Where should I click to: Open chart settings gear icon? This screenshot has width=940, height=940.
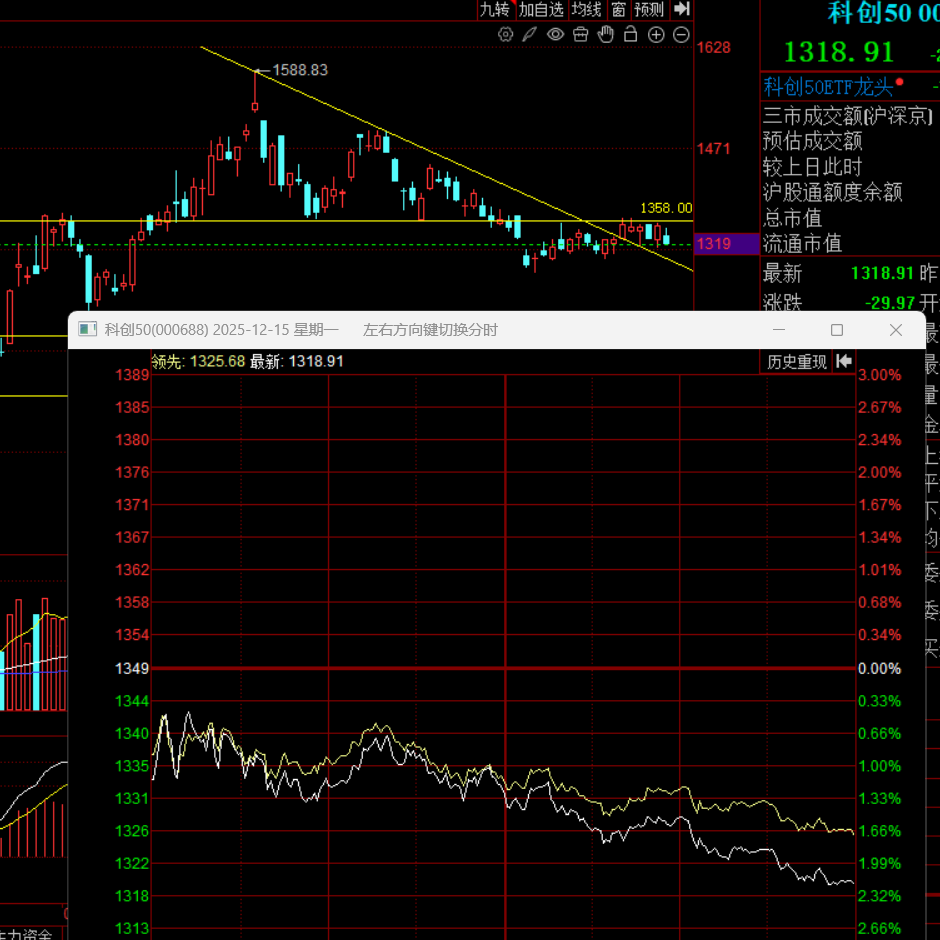point(505,35)
